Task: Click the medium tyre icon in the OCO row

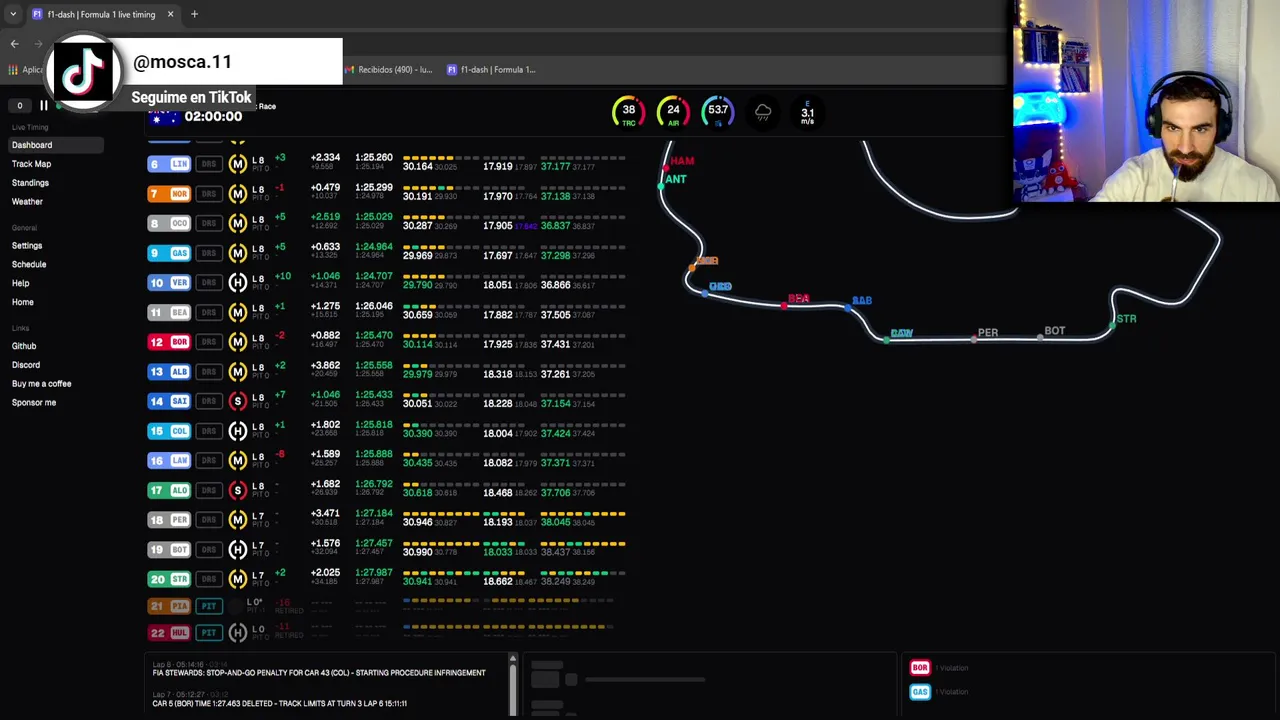Action: (237, 223)
